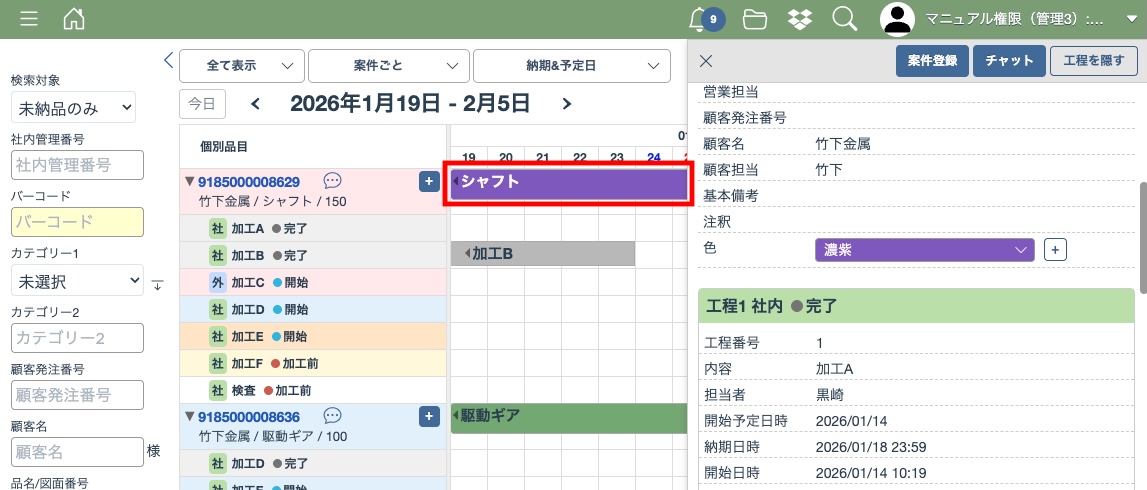Open the folder icon in header
The width and height of the screenshot is (1147, 490).
click(755, 19)
